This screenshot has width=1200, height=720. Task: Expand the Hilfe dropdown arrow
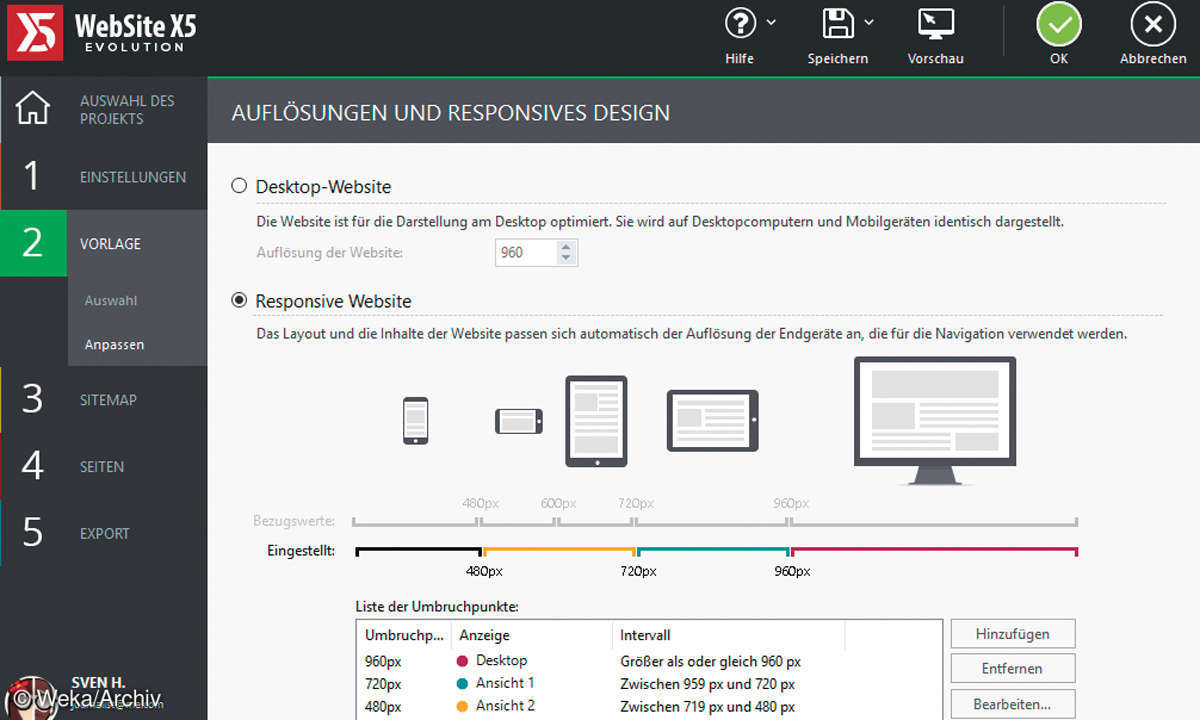[771, 22]
